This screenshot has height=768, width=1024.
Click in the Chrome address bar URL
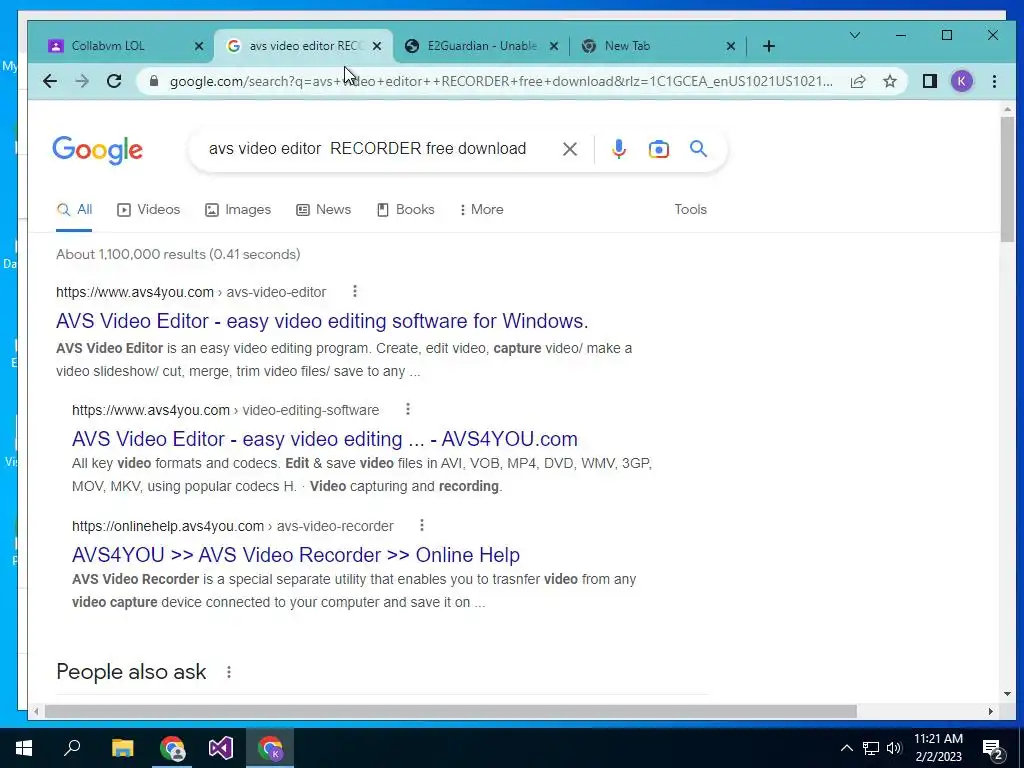tap(501, 81)
